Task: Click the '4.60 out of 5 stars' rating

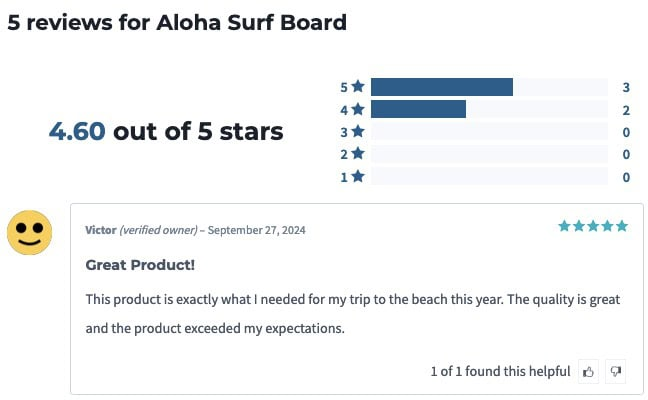Action: tap(166, 131)
